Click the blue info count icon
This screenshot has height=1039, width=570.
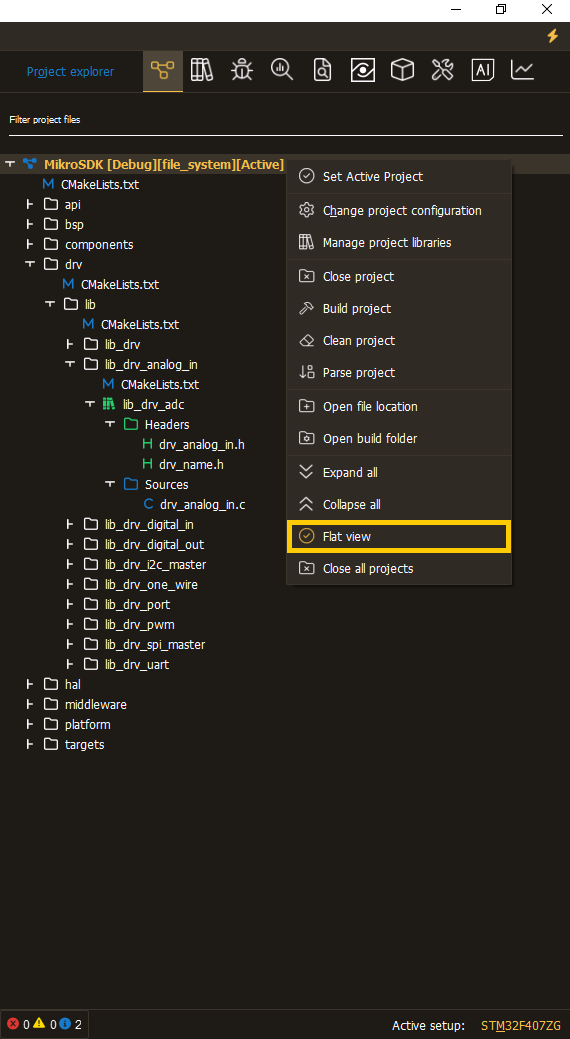64,1024
